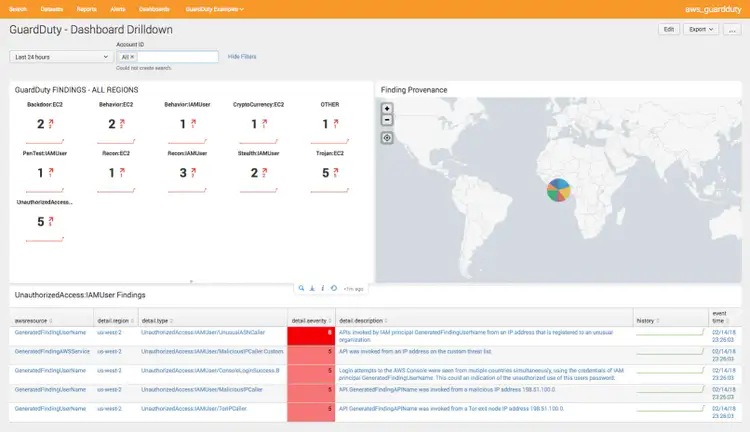Click the Hide Filters link

click(243, 57)
